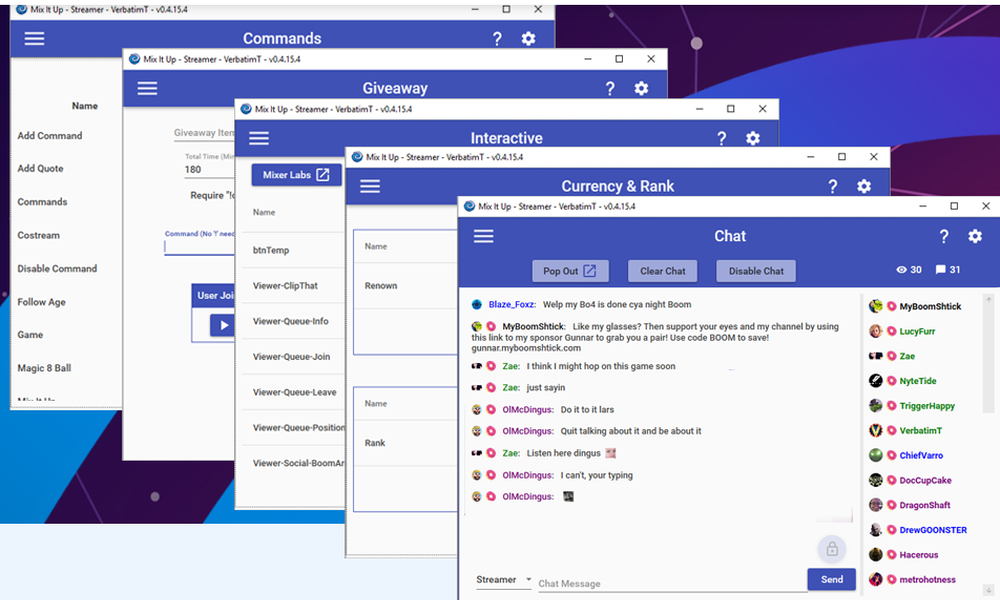Click TriggerHappy in chat user list

pyautogui.click(x=927, y=406)
